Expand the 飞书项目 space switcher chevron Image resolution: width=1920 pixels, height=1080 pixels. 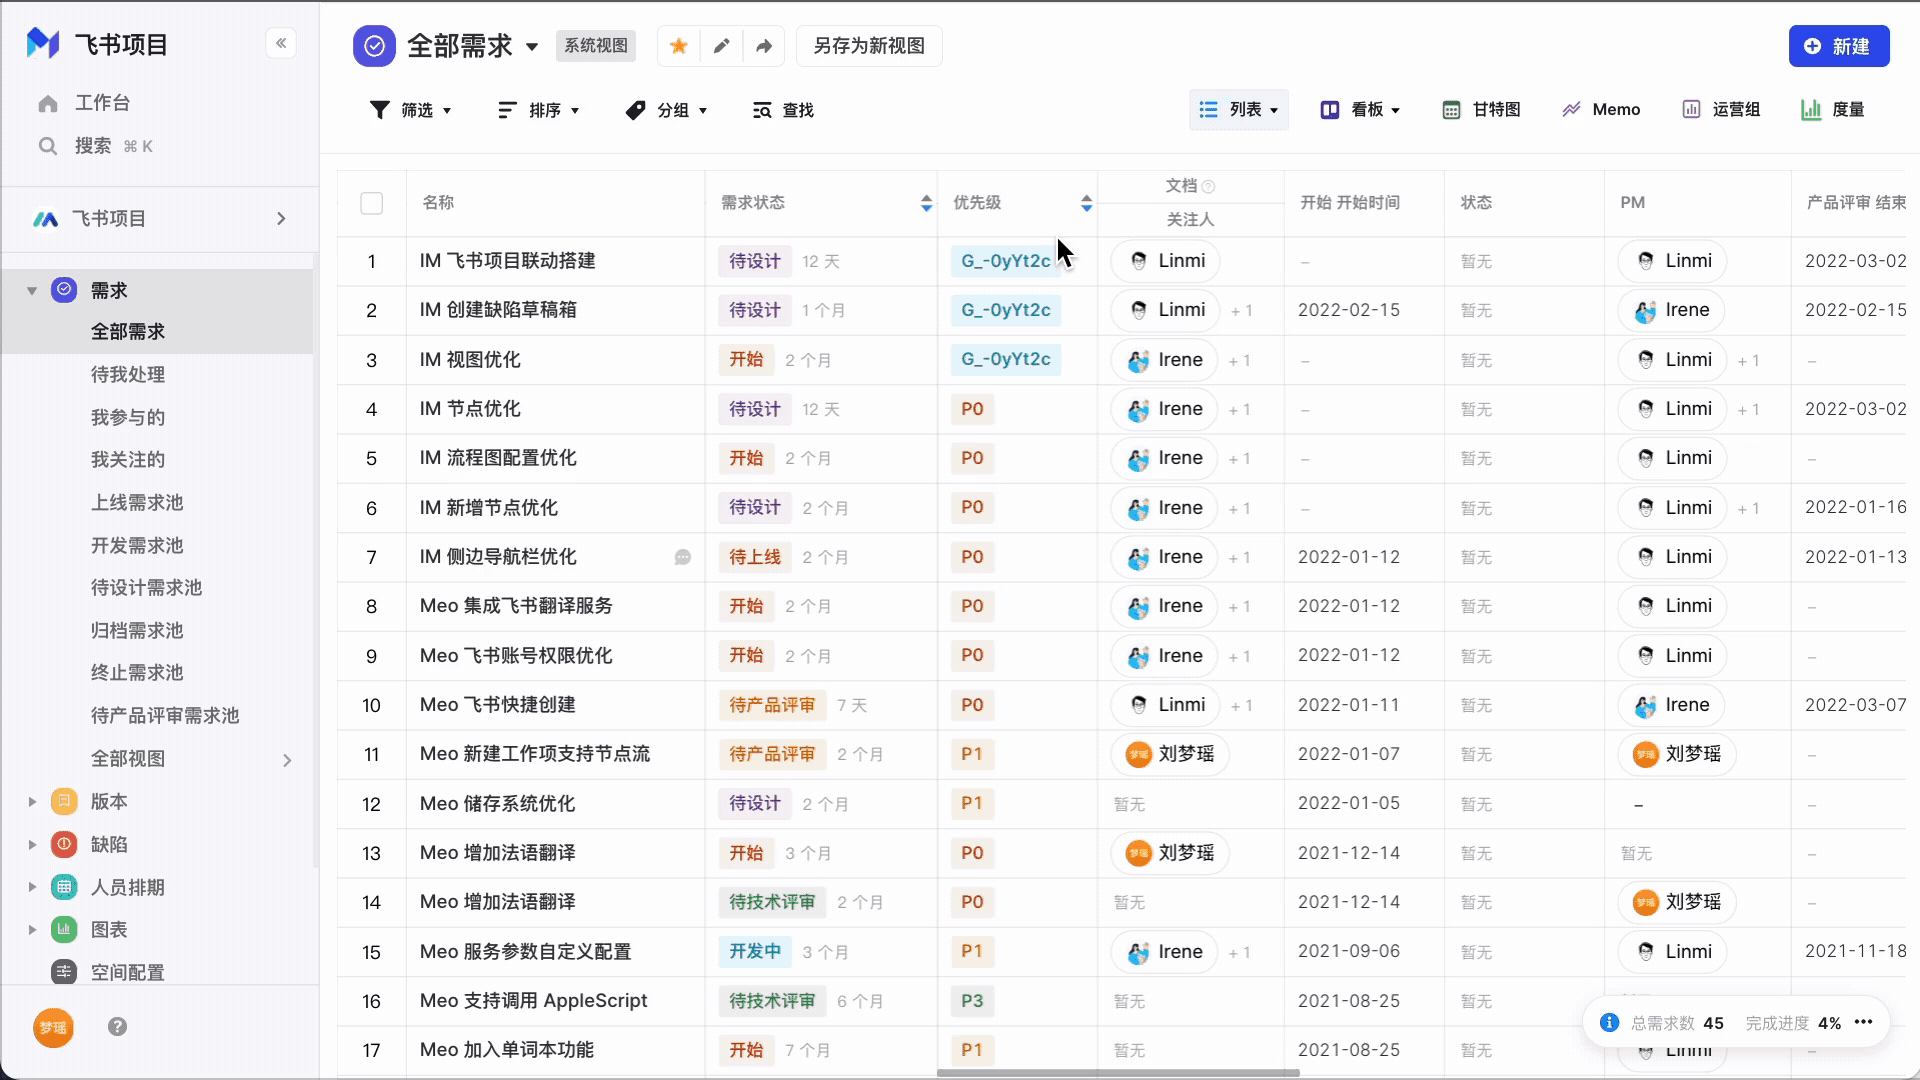[281, 219]
